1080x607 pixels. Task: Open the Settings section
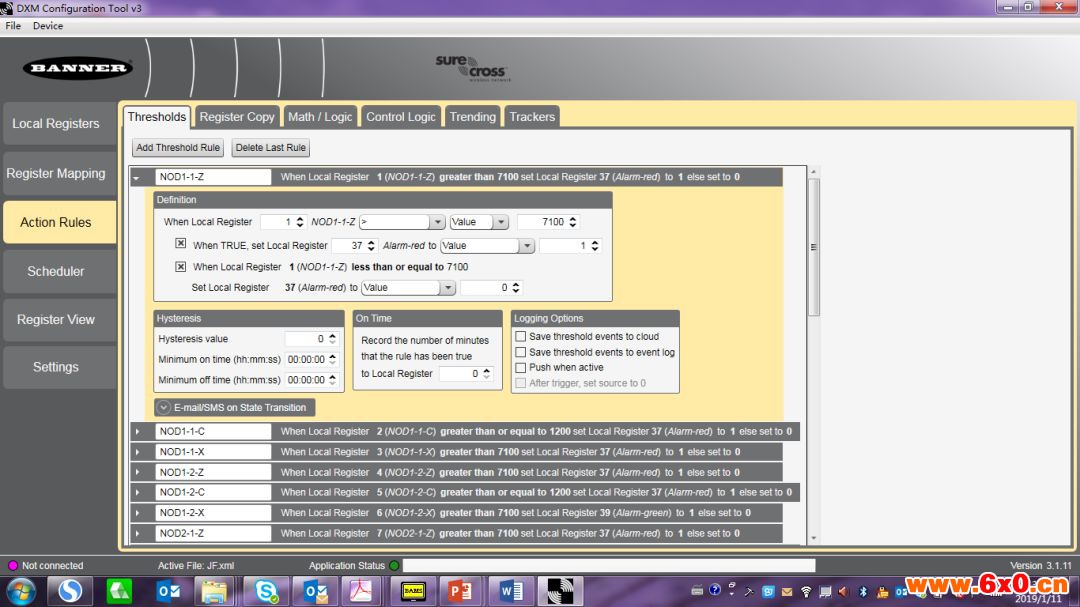pyautogui.click(x=60, y=367)
